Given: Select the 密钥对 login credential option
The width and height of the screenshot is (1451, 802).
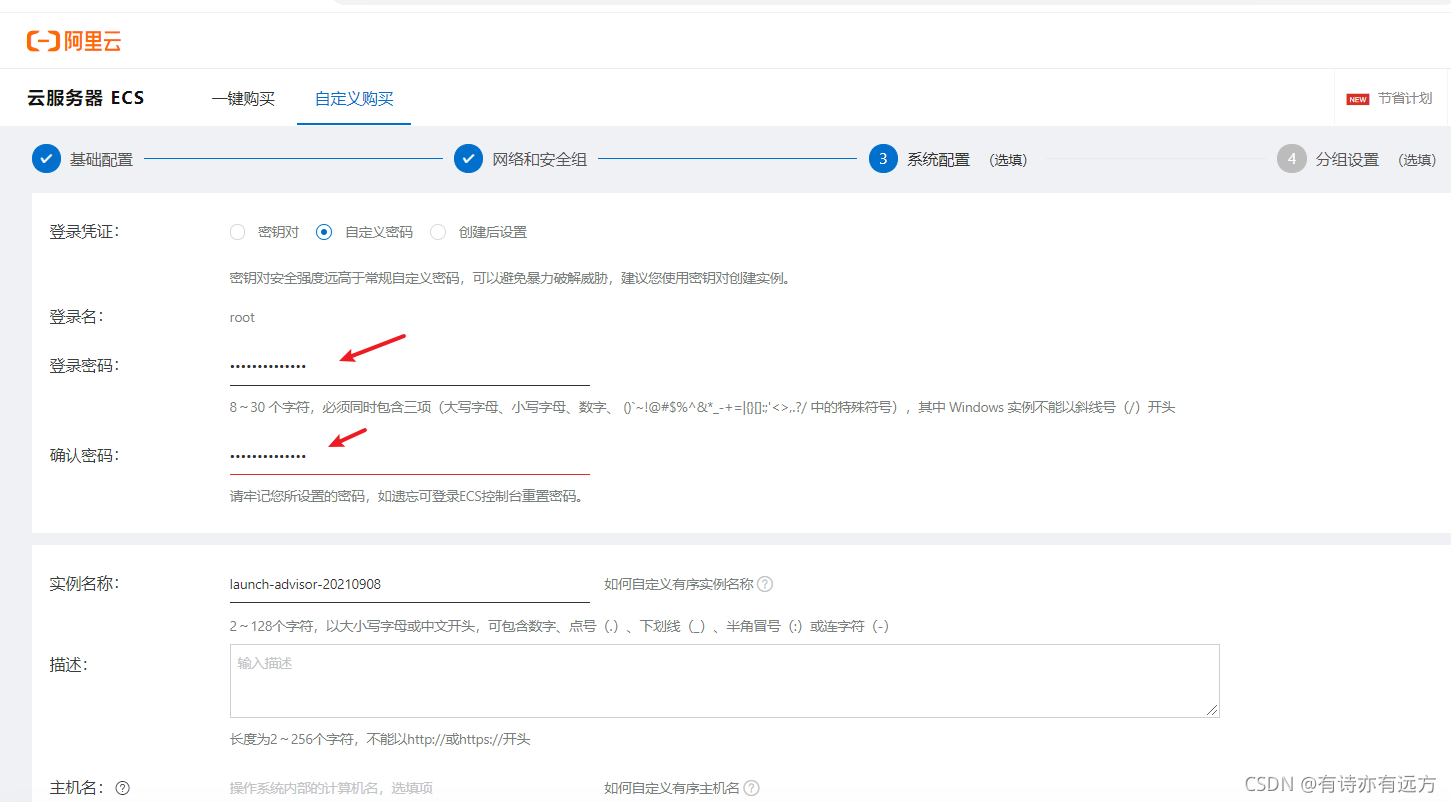Looking at the screenshot, I should (237, 231).
